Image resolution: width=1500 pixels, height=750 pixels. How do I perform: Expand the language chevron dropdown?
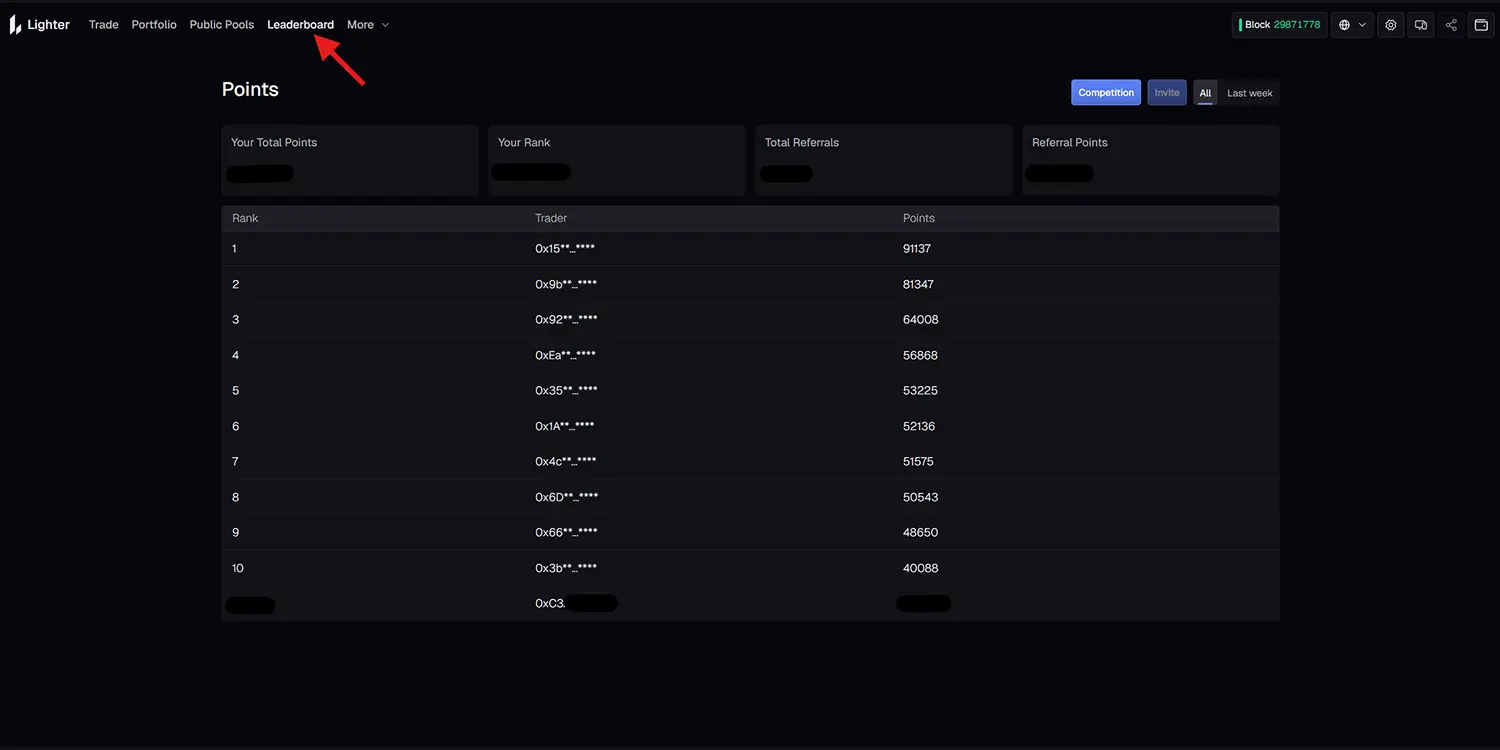pyautogui.click(x=1364, y=25)
